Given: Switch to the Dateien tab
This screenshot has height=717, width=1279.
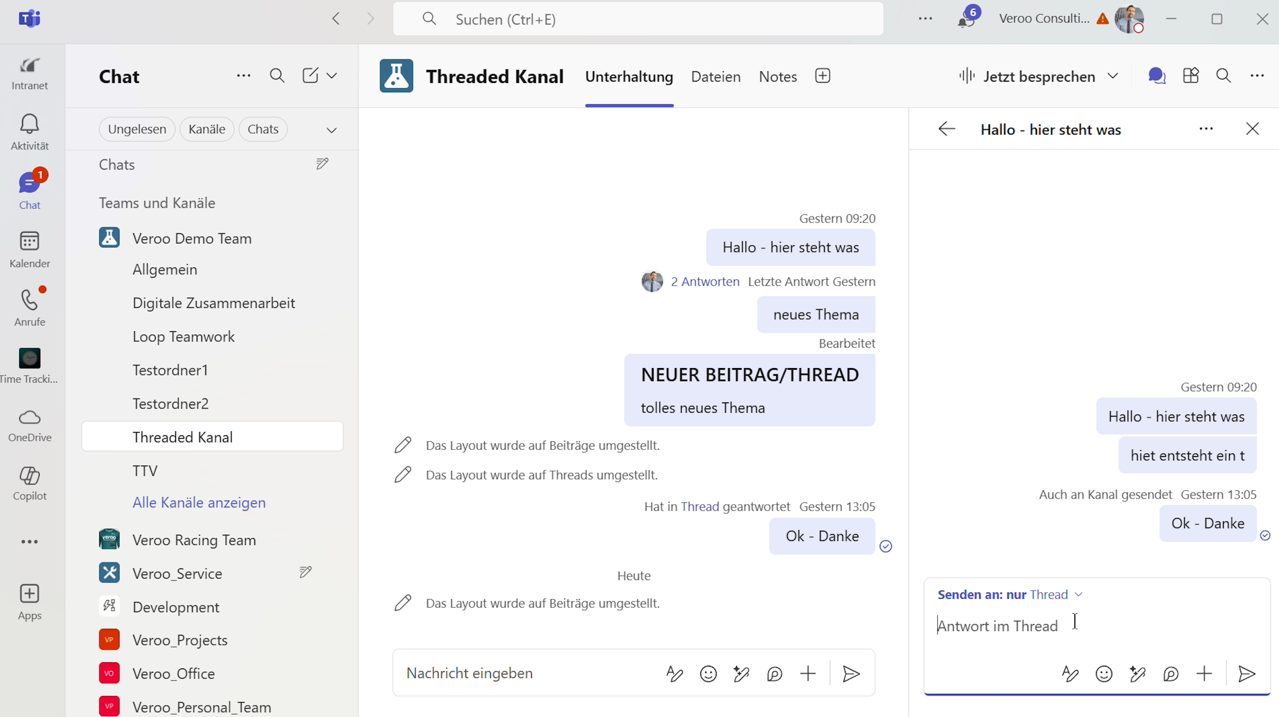Looking at the screenshot, I should pyautogui.click(x=715, y=76).
